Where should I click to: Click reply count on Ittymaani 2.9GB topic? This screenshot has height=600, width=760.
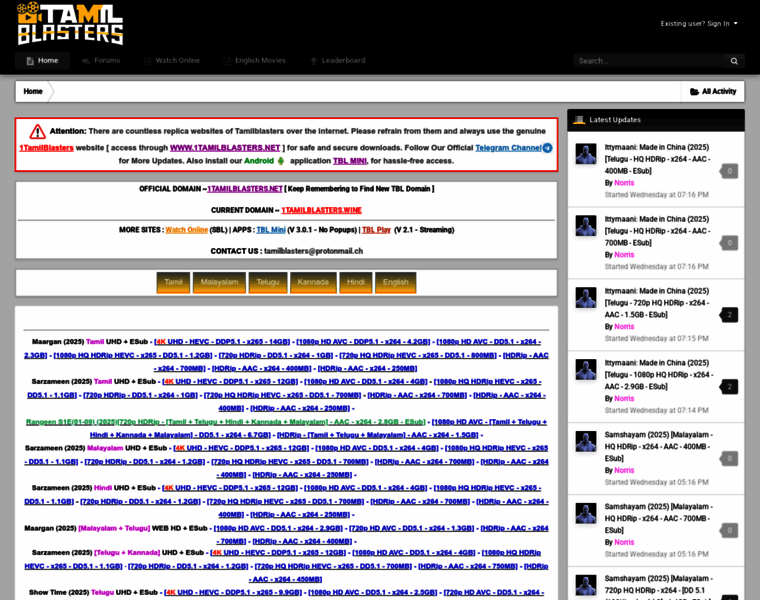[x=729, y=387]
